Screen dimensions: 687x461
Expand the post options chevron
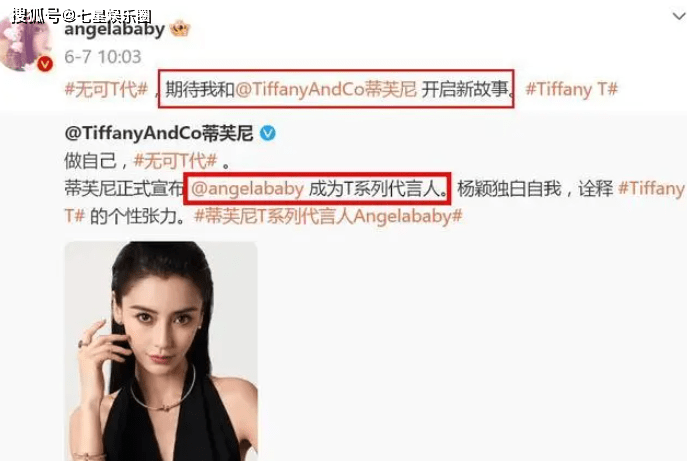click(x=679, y=16)
